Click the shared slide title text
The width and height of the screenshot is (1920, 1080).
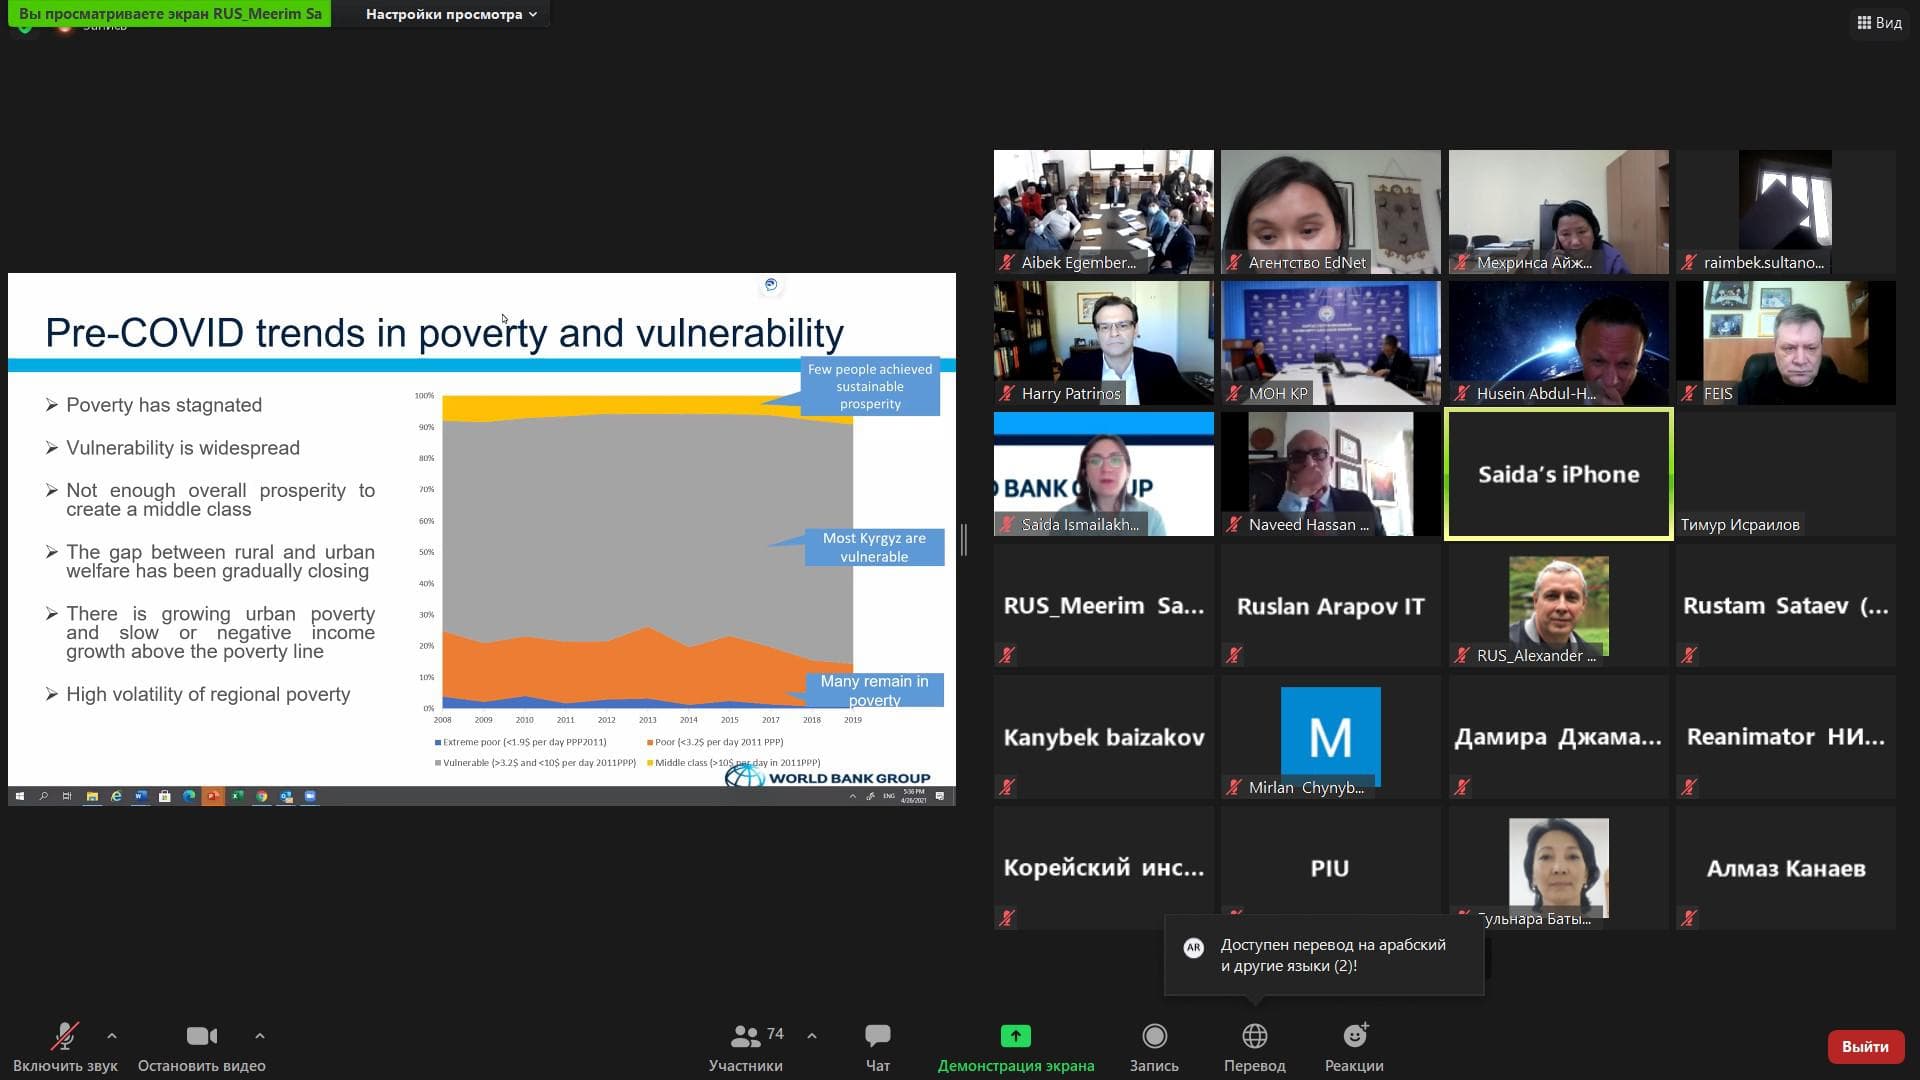click(444, 333)
